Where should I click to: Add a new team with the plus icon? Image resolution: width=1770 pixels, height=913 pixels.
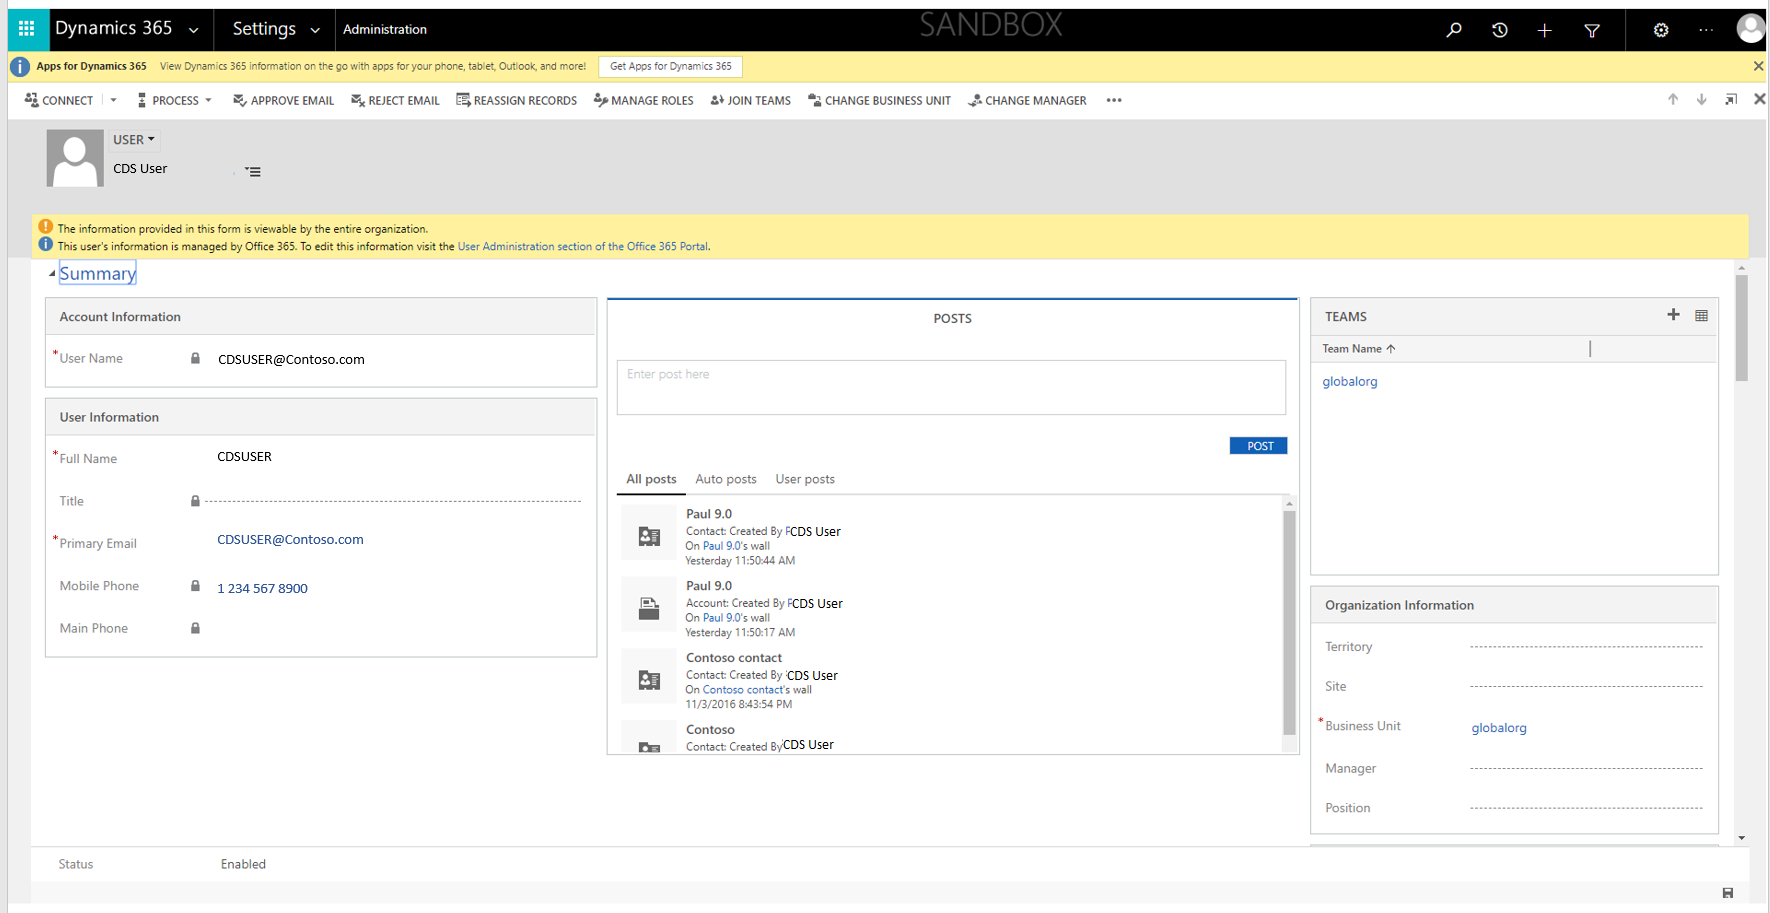pyautogui.click(x=1673, y=315)
